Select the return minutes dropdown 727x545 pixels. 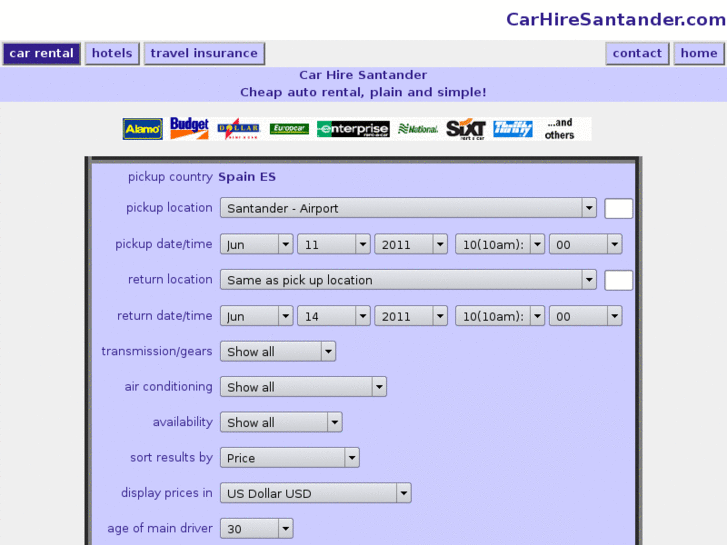(585, 316)
